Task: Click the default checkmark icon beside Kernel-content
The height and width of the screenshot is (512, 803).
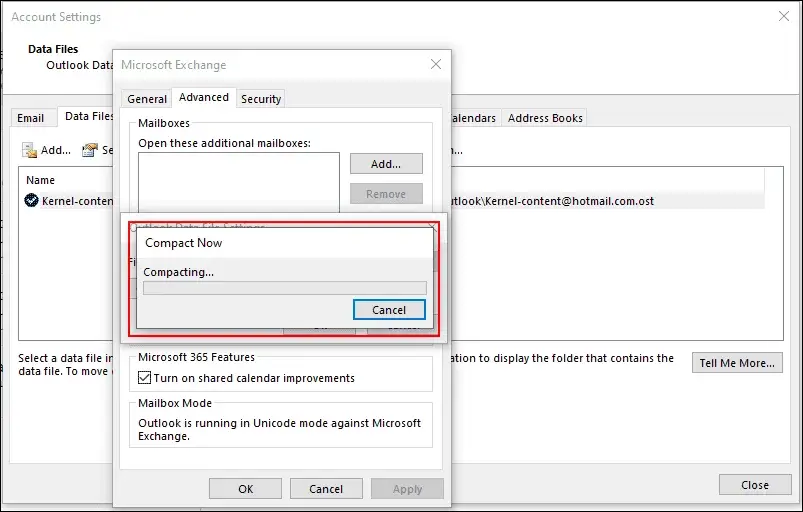Action: pos(31,200)
